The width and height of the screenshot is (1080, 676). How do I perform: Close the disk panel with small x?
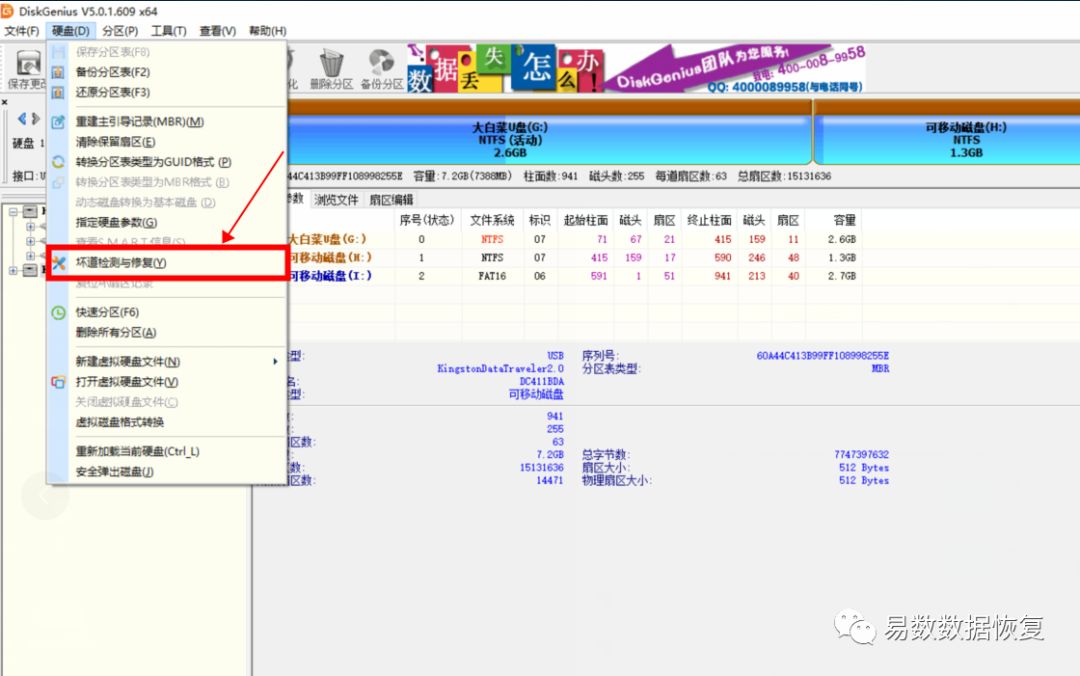5,102
